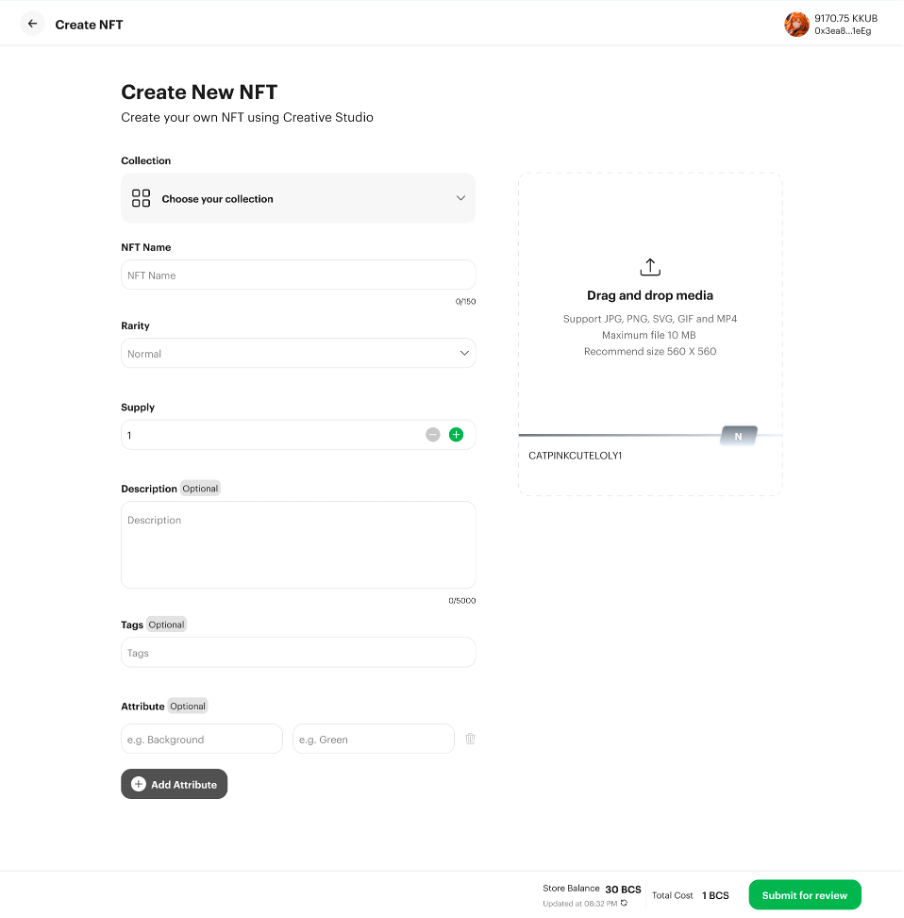Viewport: 904px width, 918px height.
Task: Click into the Description text area
Action: click(298, 545)
